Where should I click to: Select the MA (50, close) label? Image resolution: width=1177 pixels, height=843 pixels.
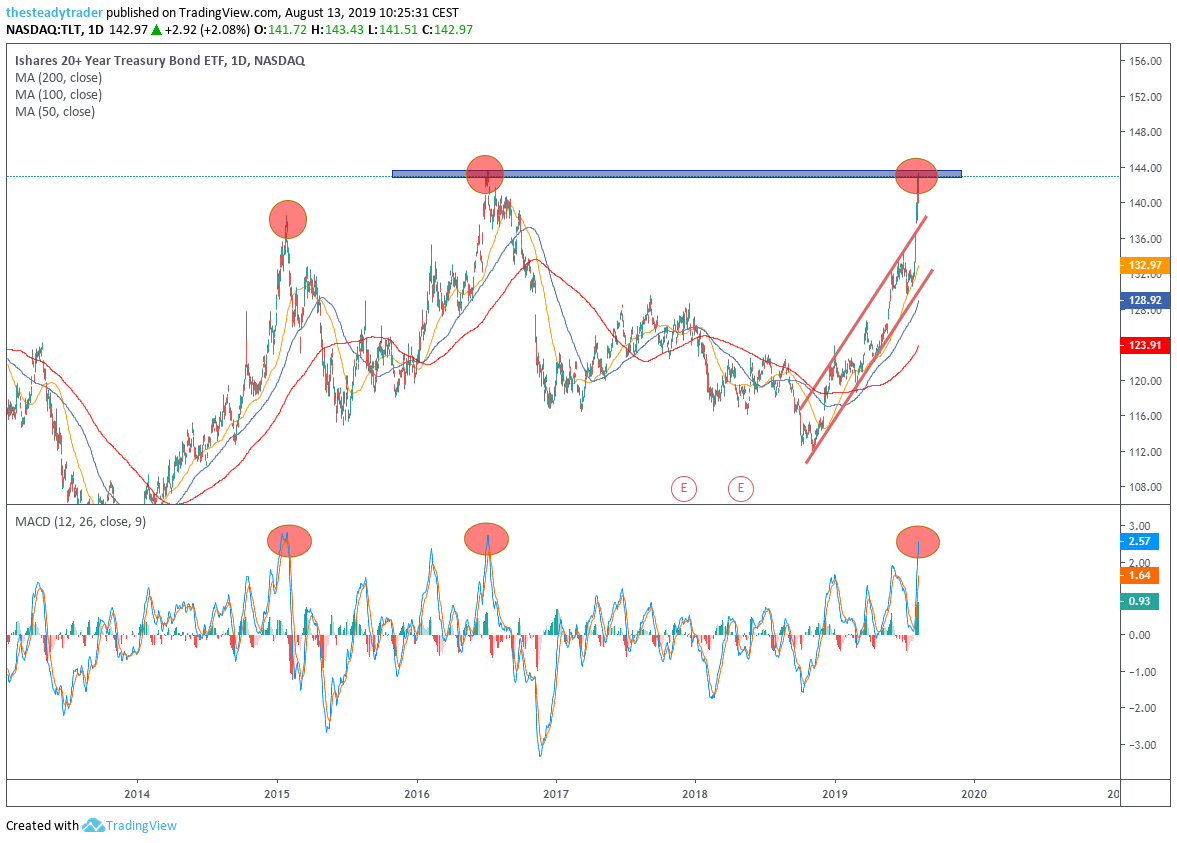(55, 112)
